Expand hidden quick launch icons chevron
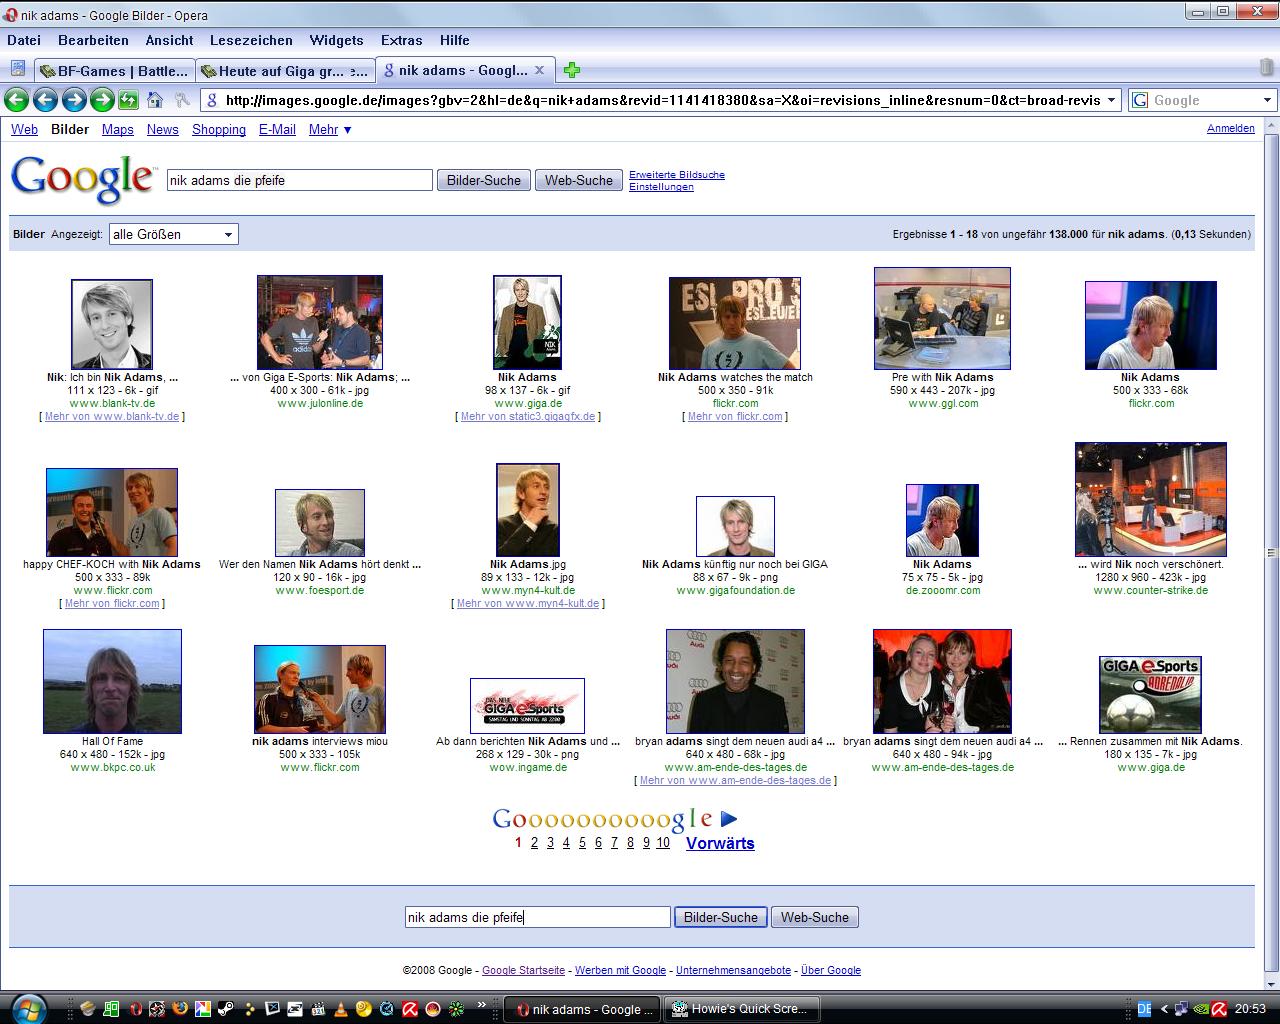The height and width of the screenshot is (1024, 1280). tap(481, 1005)
